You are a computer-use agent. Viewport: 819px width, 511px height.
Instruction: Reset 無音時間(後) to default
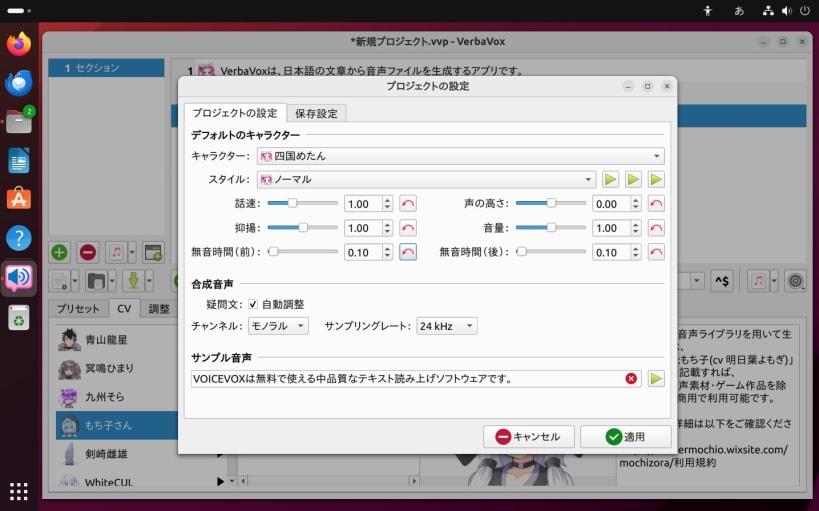pyautogui.click(x=656, y=252)
